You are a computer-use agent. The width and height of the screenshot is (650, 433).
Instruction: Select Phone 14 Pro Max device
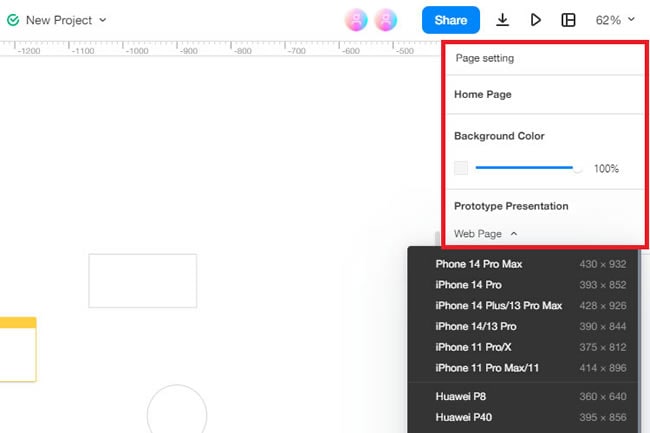coord(523,264)
